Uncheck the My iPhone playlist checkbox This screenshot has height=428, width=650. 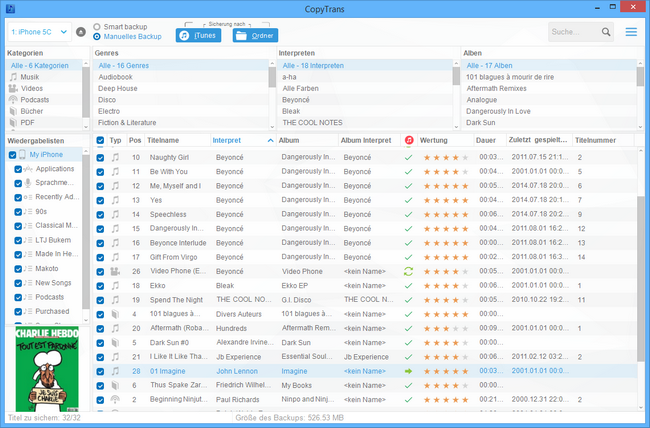coord(12,155)
